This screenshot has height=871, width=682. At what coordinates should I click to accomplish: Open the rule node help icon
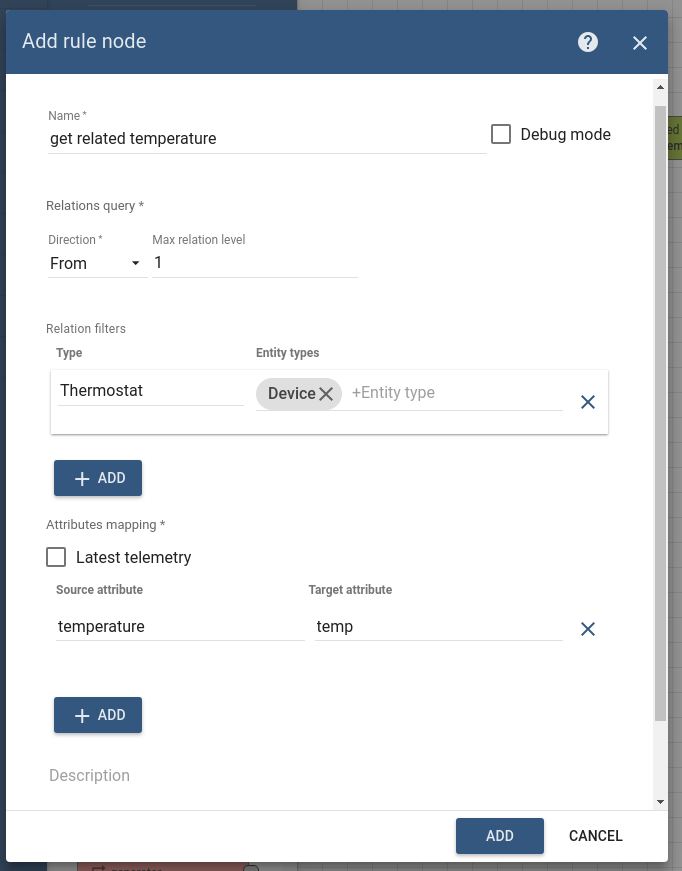click(x=588, y=42)
